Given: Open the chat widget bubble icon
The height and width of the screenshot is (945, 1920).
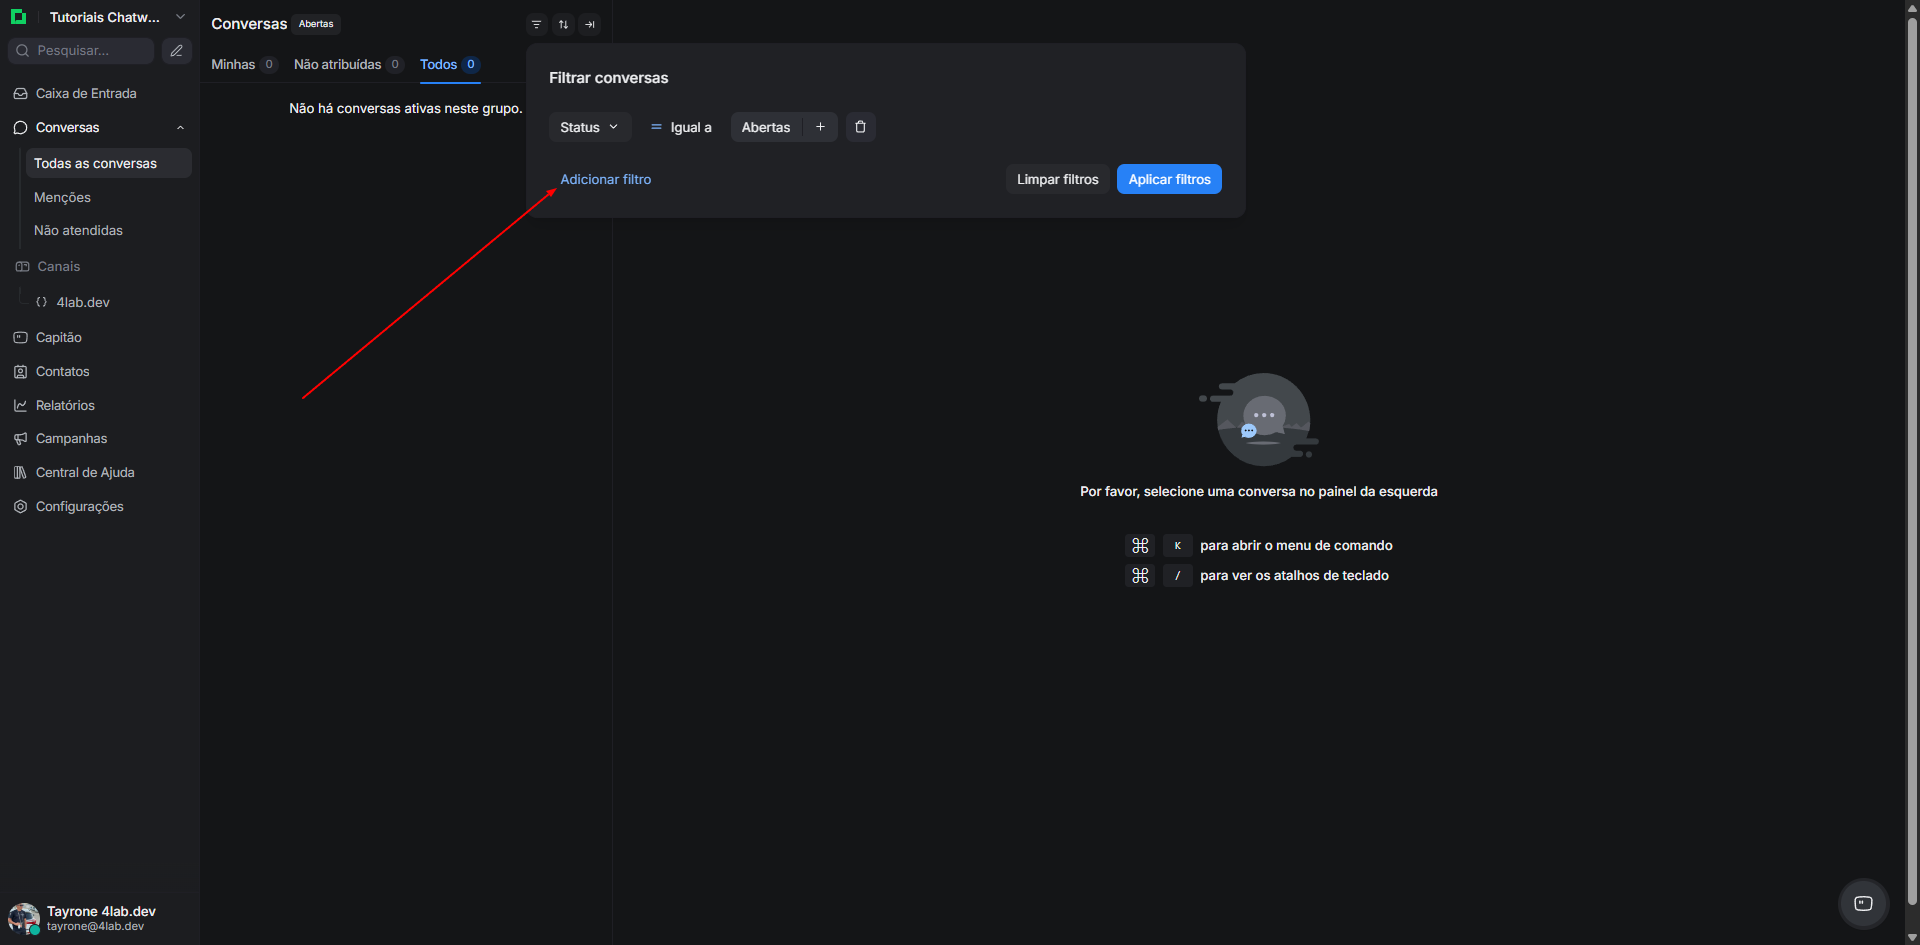Looking at the screenshot, I should [1863, 903].
